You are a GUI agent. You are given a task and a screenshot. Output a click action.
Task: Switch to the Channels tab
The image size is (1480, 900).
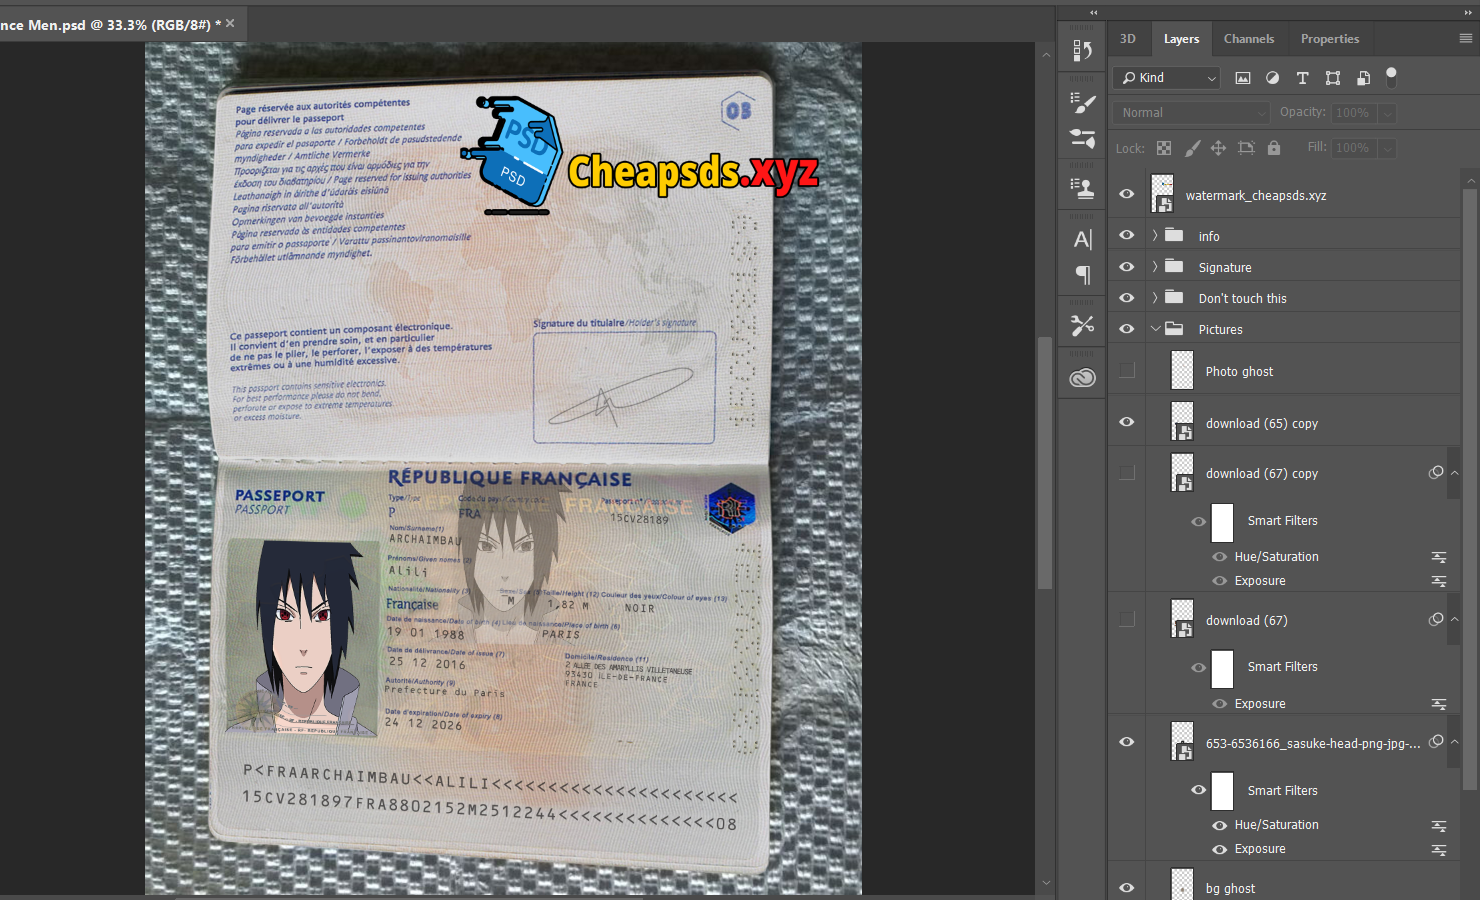coord(1248,39)
